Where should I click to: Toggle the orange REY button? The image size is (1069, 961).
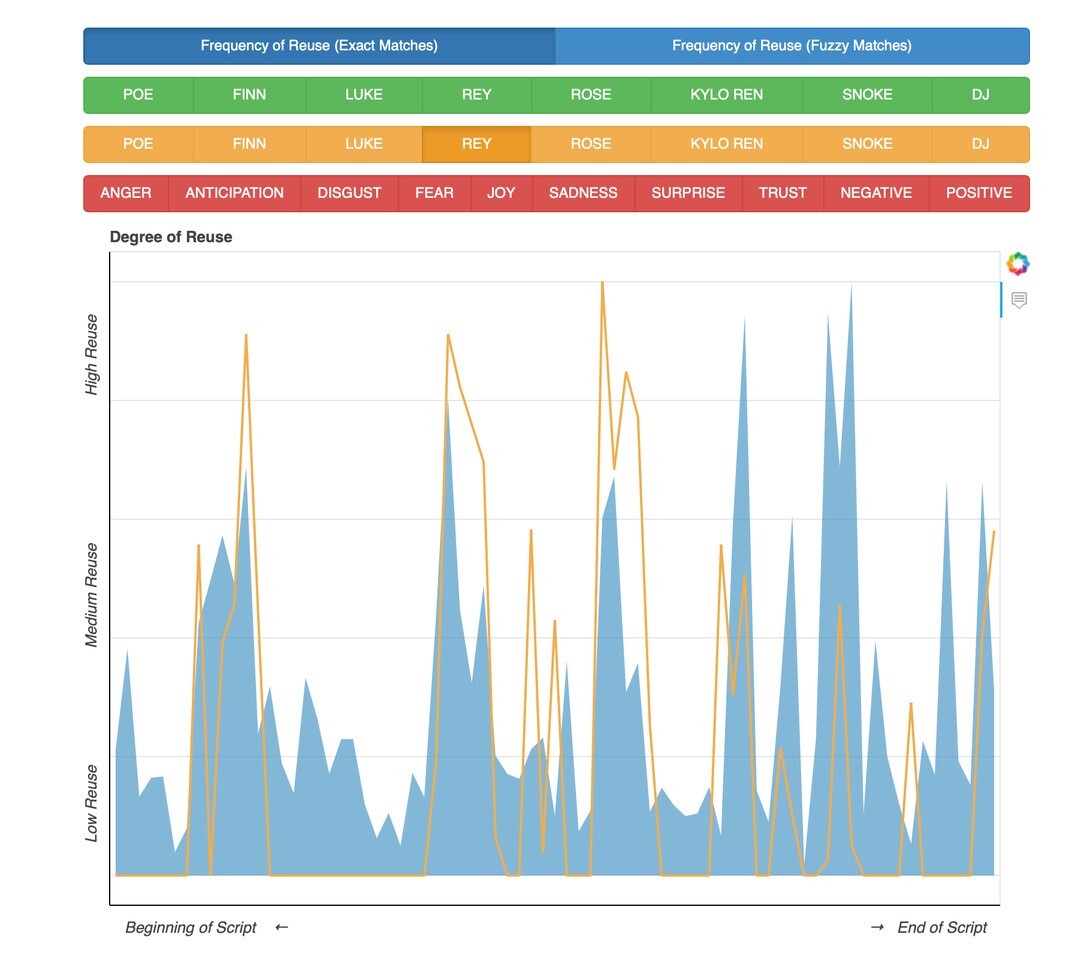click(476, 144)
